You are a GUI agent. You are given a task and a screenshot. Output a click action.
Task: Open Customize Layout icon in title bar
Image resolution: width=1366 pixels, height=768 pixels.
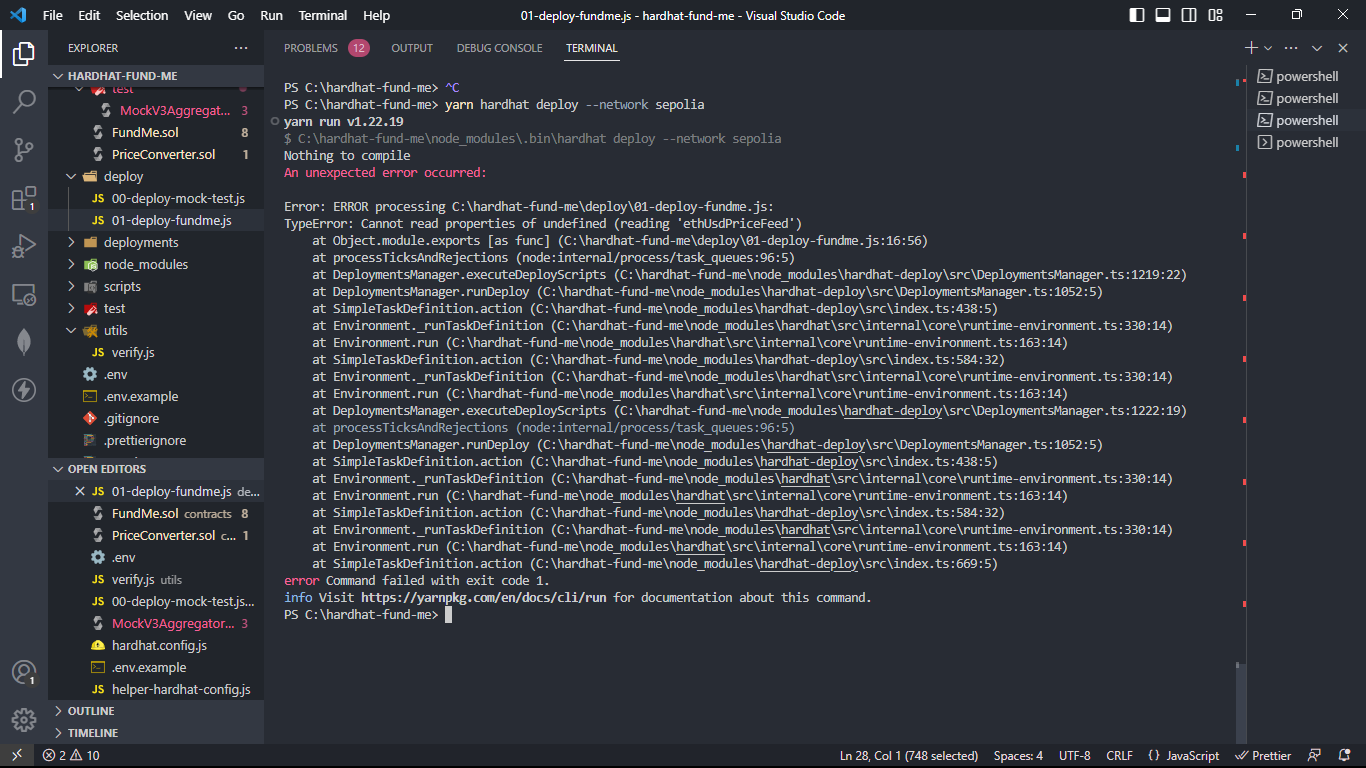pos(1214,15)
